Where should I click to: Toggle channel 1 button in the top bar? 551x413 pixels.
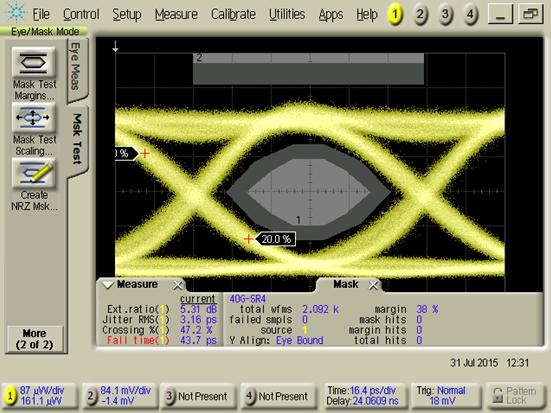(395, 14)
